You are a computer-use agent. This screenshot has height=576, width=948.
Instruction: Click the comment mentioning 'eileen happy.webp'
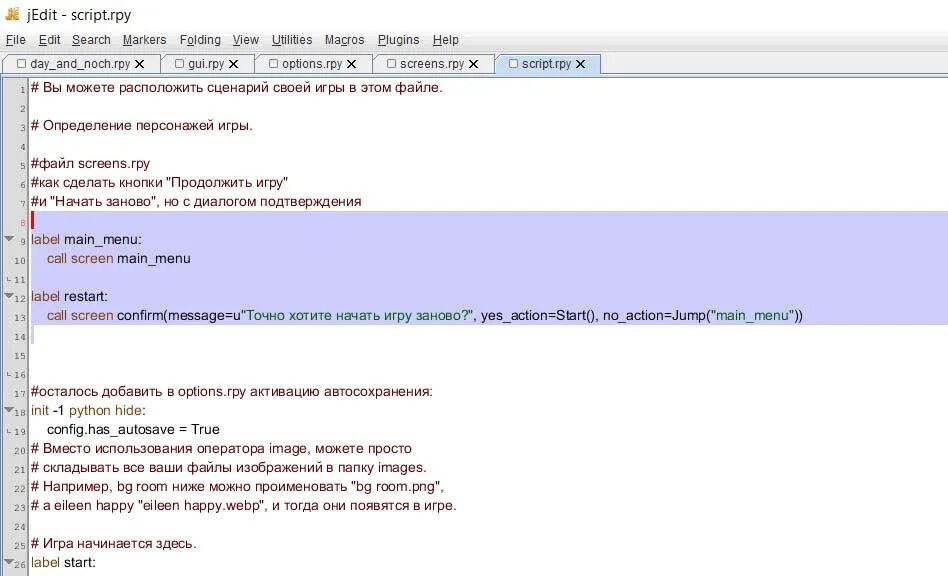pos(244,505)
